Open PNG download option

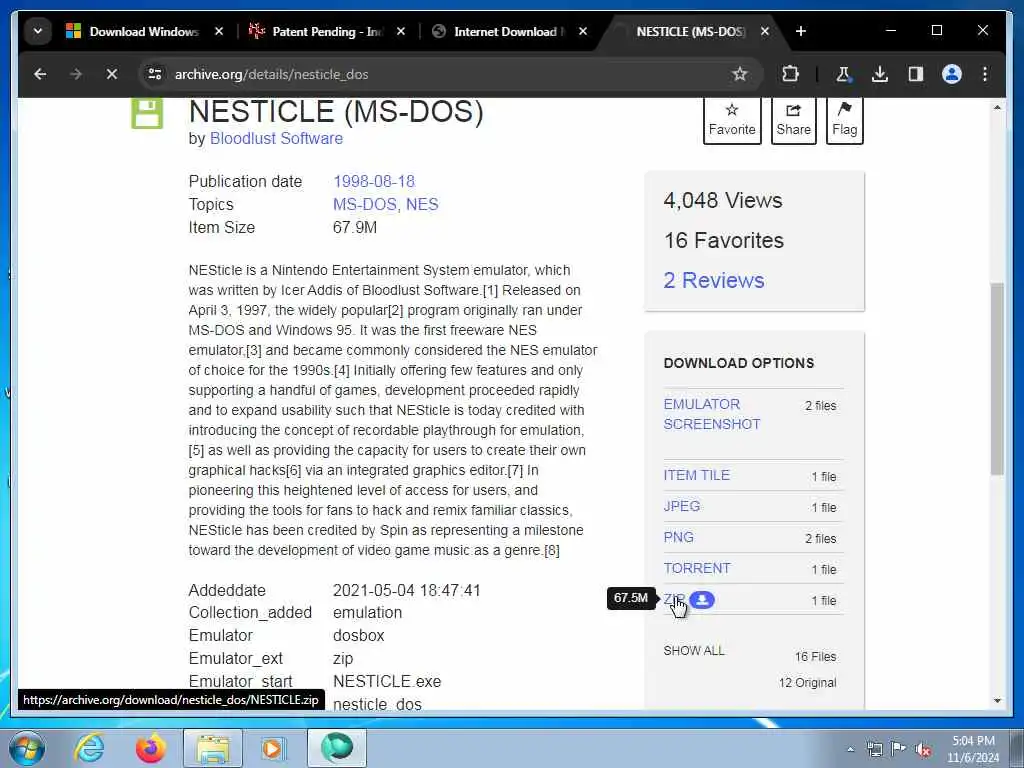pyautogui.click(x=679, y=537)
